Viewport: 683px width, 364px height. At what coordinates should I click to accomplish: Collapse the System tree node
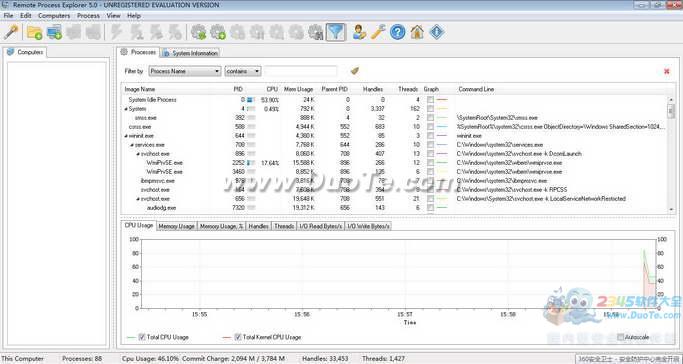coord(126,109)
